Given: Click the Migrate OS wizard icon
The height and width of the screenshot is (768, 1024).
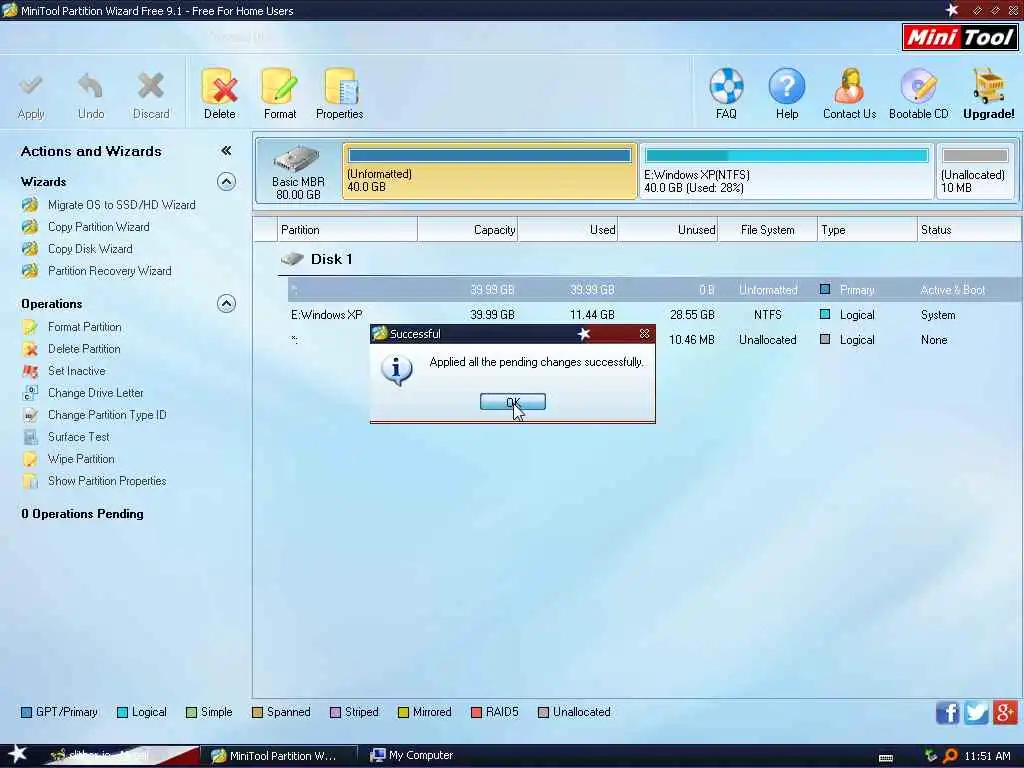Looking at the screenshot, I should (x=30, y=205).
